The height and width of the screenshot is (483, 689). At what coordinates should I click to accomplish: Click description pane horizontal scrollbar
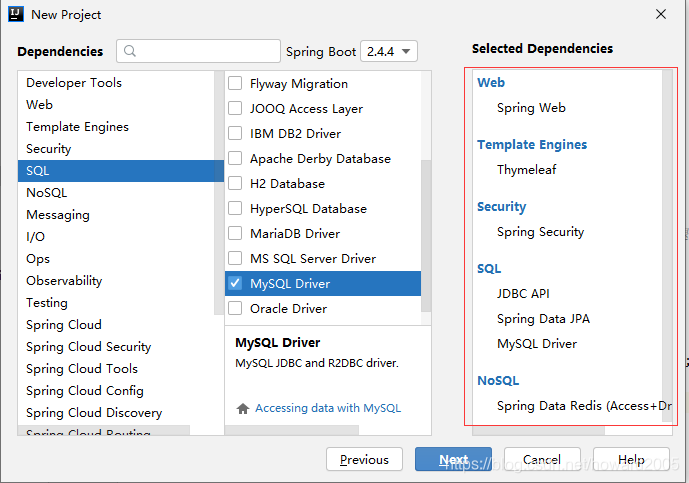tap(292, 430)
